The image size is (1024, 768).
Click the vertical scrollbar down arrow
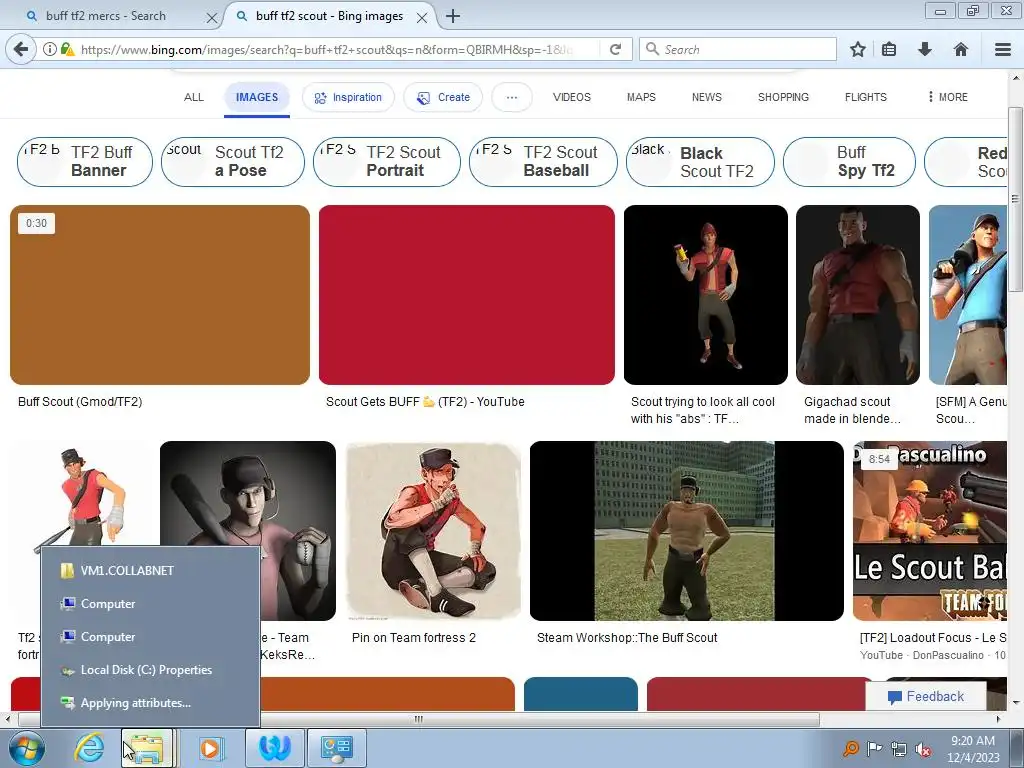pyautogui.click(x=1015, y=703)
